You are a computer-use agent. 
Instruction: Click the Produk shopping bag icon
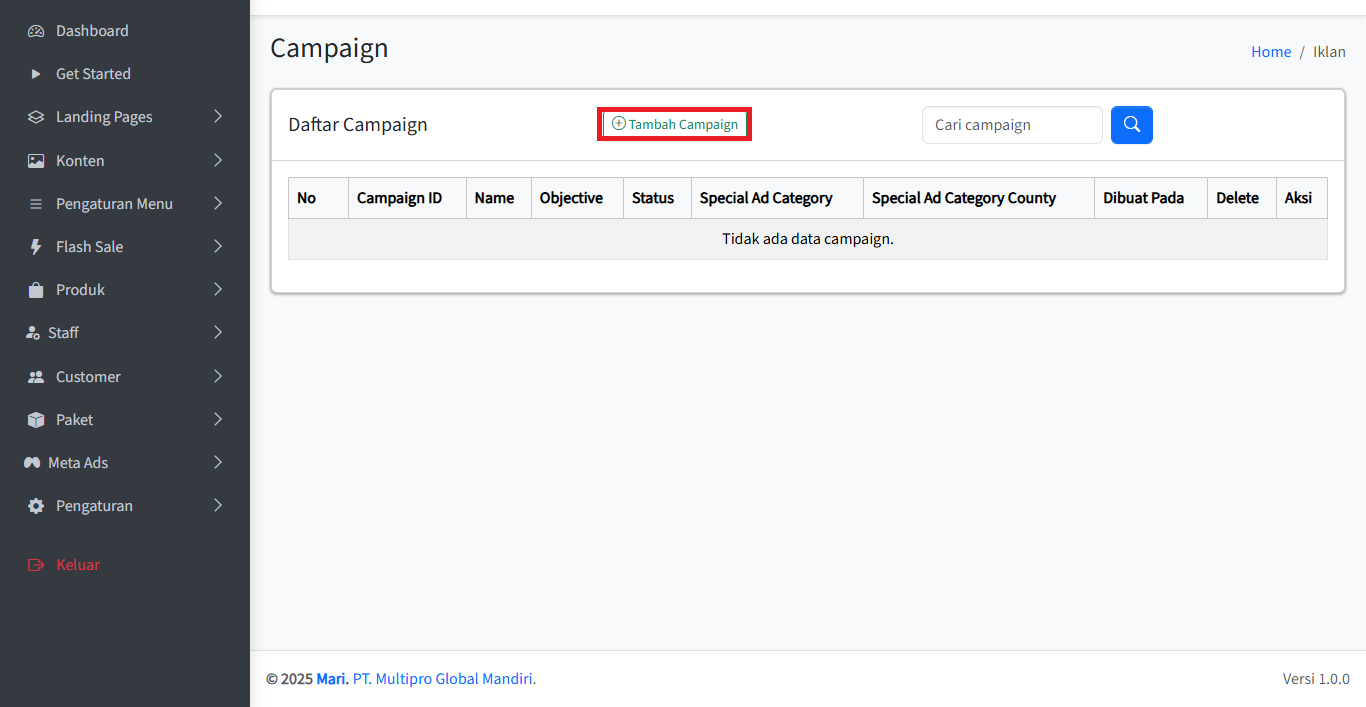click(36, 290)
